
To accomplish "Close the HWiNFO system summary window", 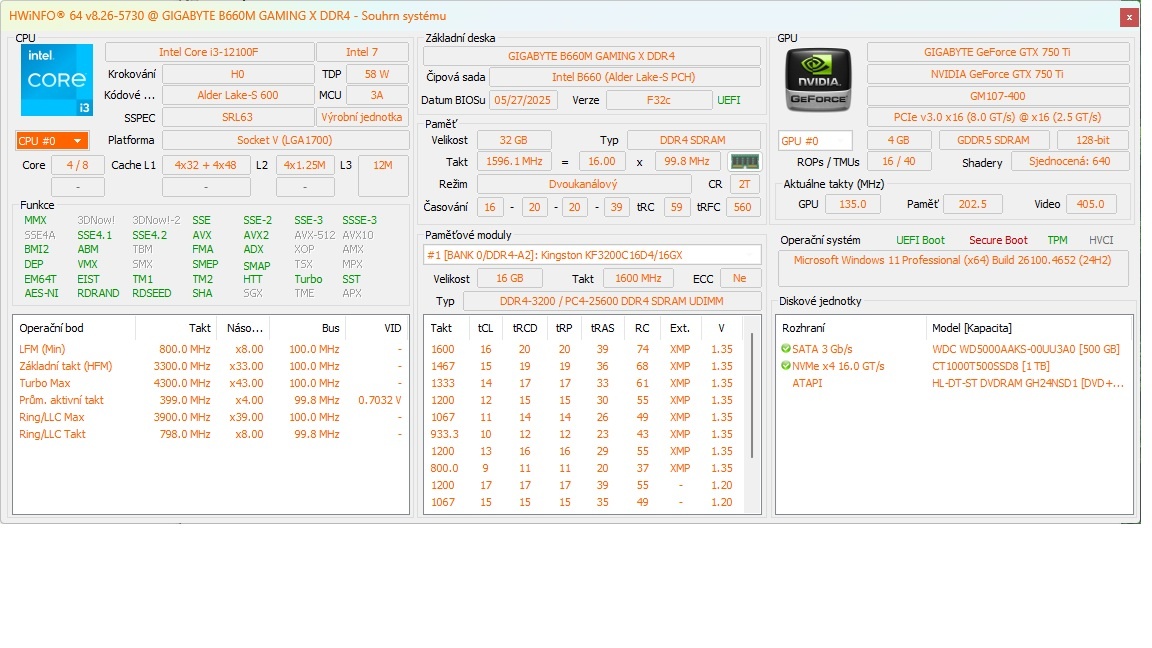I will 1129,16.
